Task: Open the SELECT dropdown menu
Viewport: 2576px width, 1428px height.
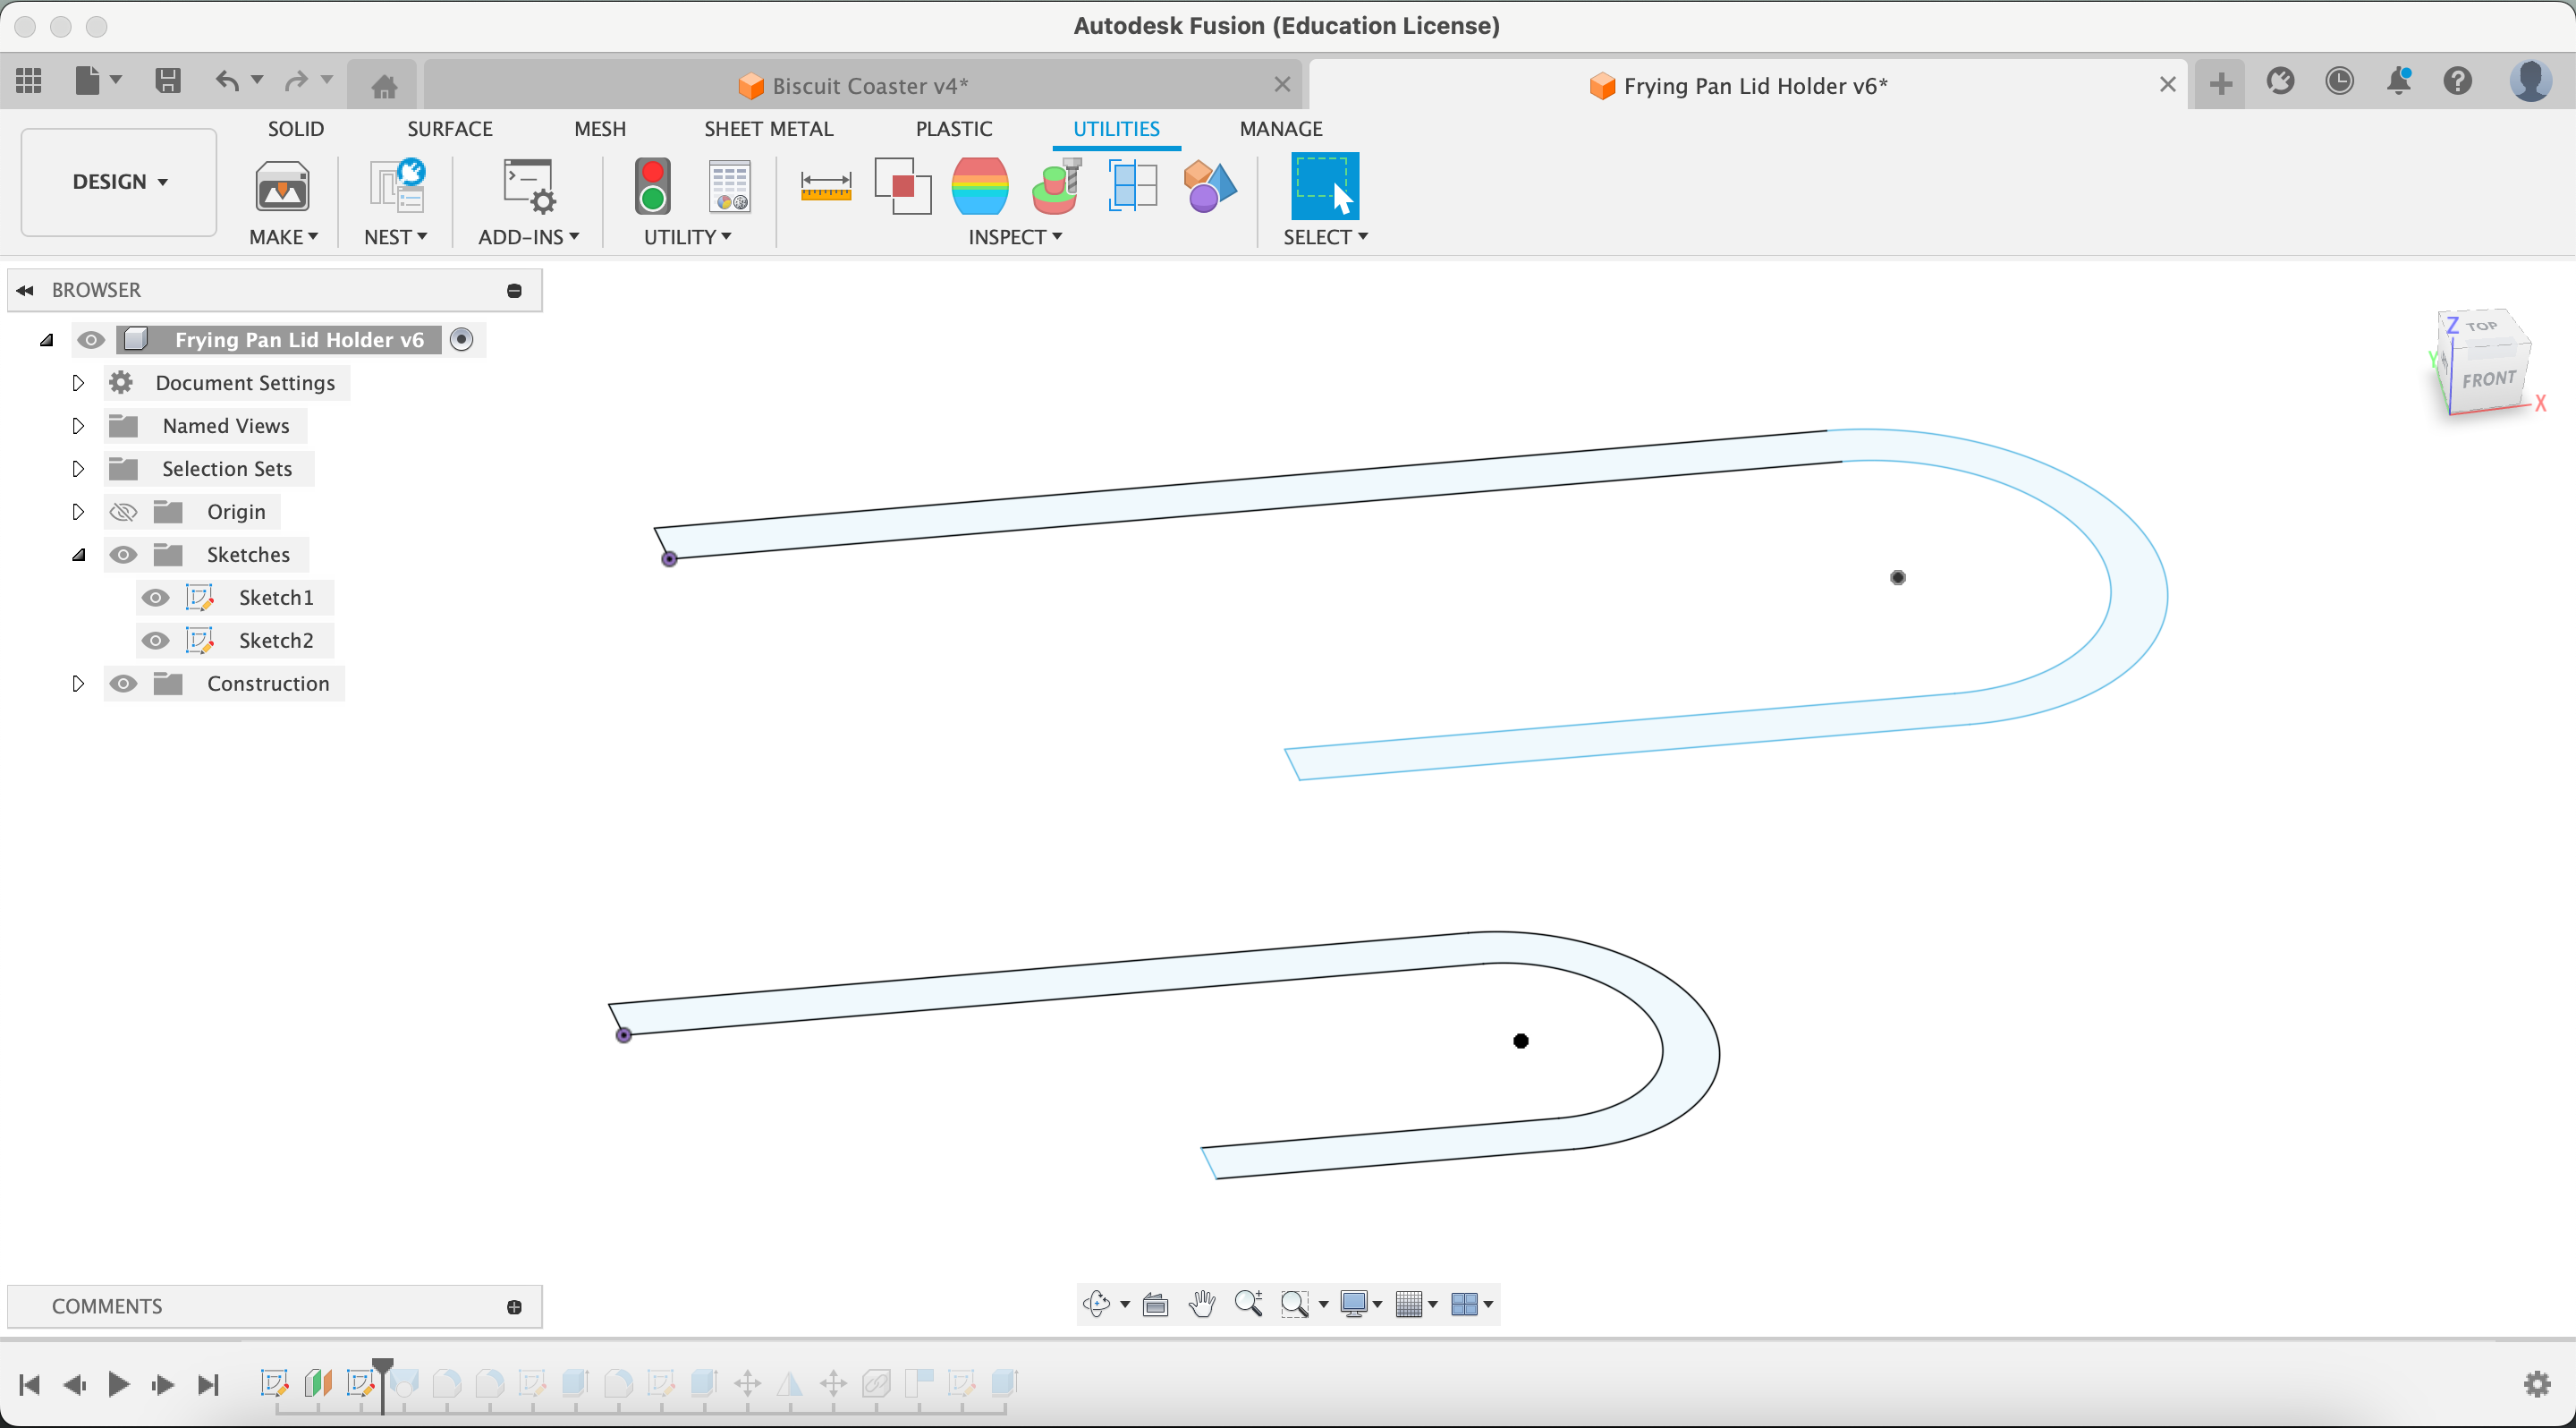Action: (x=1326, y=237)
